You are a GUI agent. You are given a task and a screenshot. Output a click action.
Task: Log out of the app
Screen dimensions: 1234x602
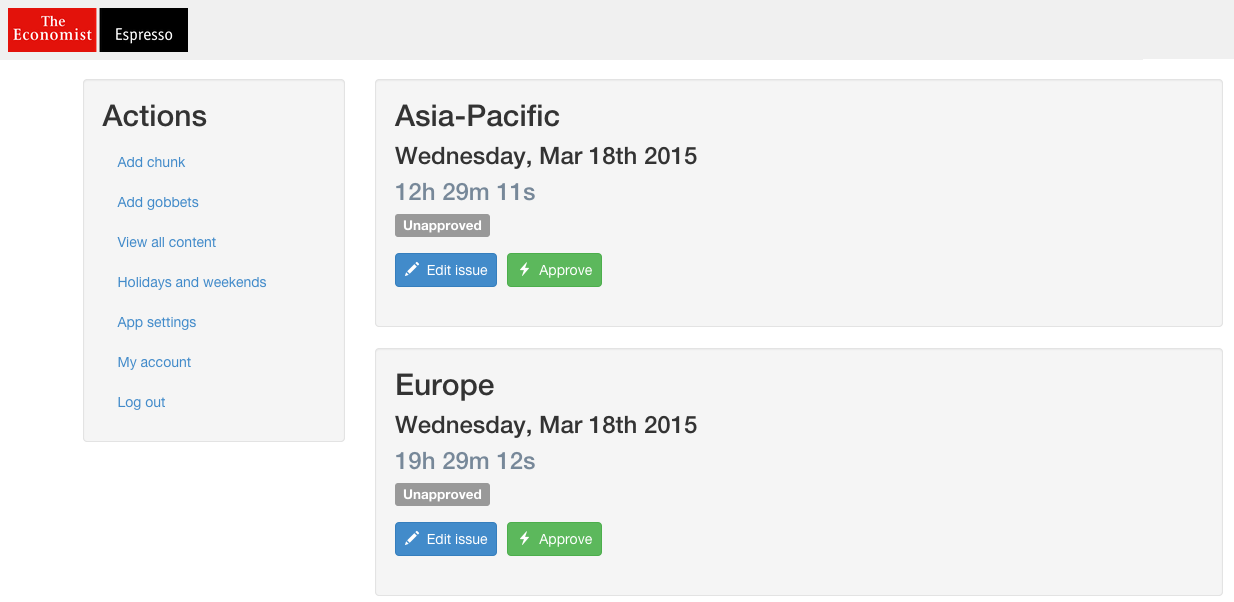(141, 402)
